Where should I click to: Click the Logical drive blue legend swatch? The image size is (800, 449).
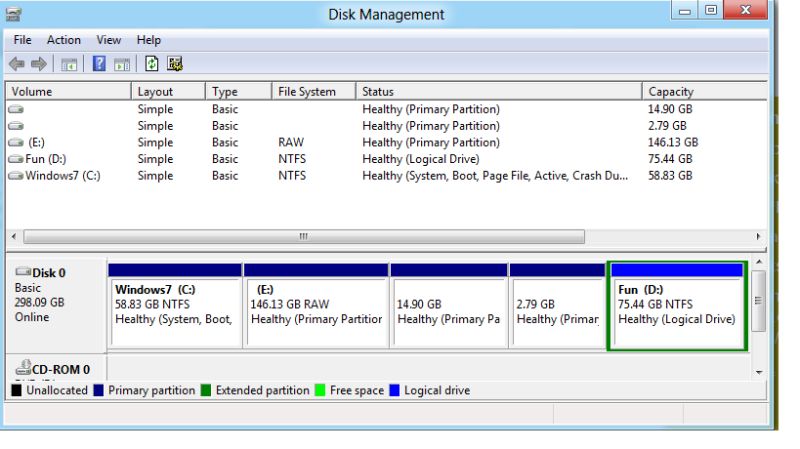coord(394,390)
